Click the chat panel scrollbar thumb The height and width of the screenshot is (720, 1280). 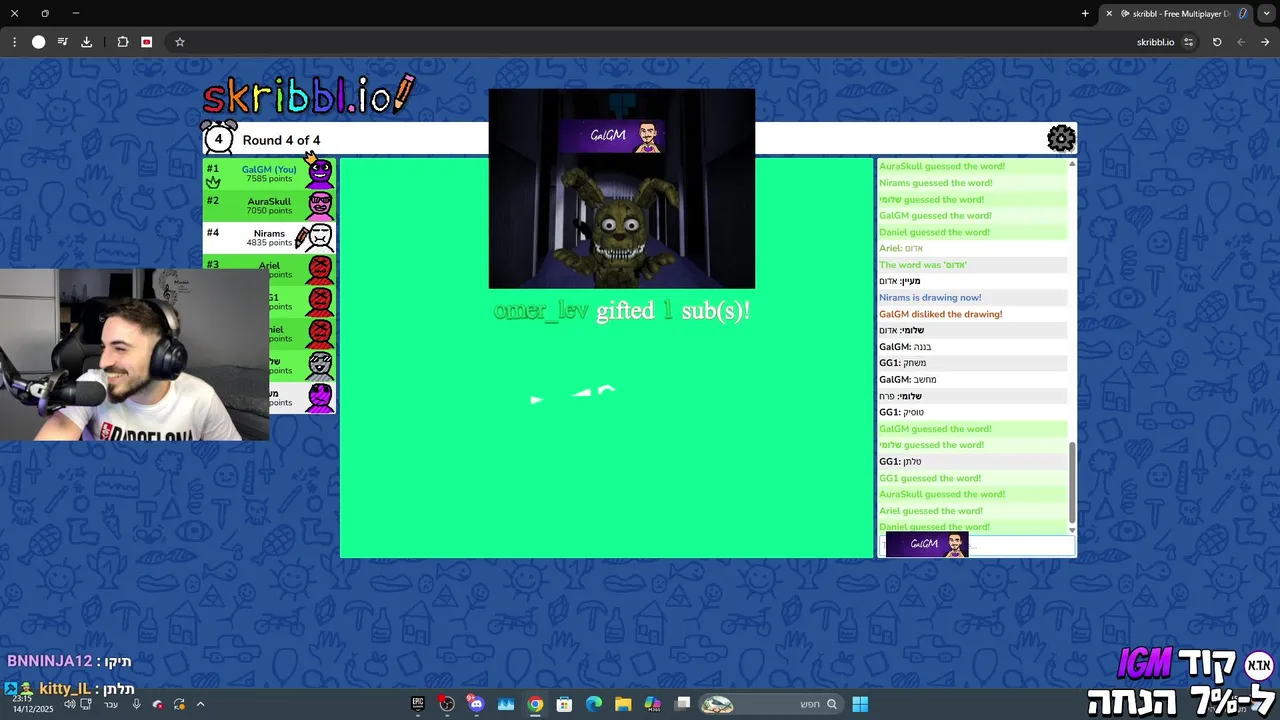[x=1072, y=481]
